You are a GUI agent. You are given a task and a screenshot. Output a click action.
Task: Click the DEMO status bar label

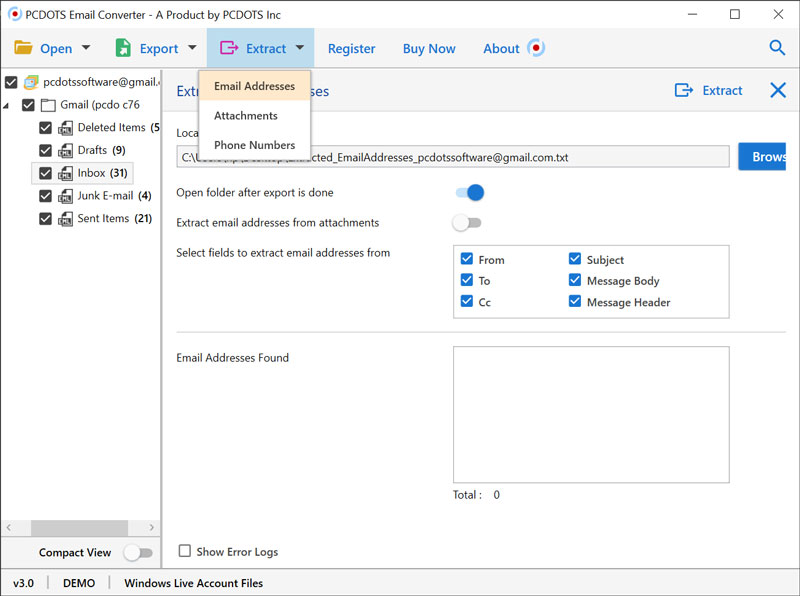point(79,583)
